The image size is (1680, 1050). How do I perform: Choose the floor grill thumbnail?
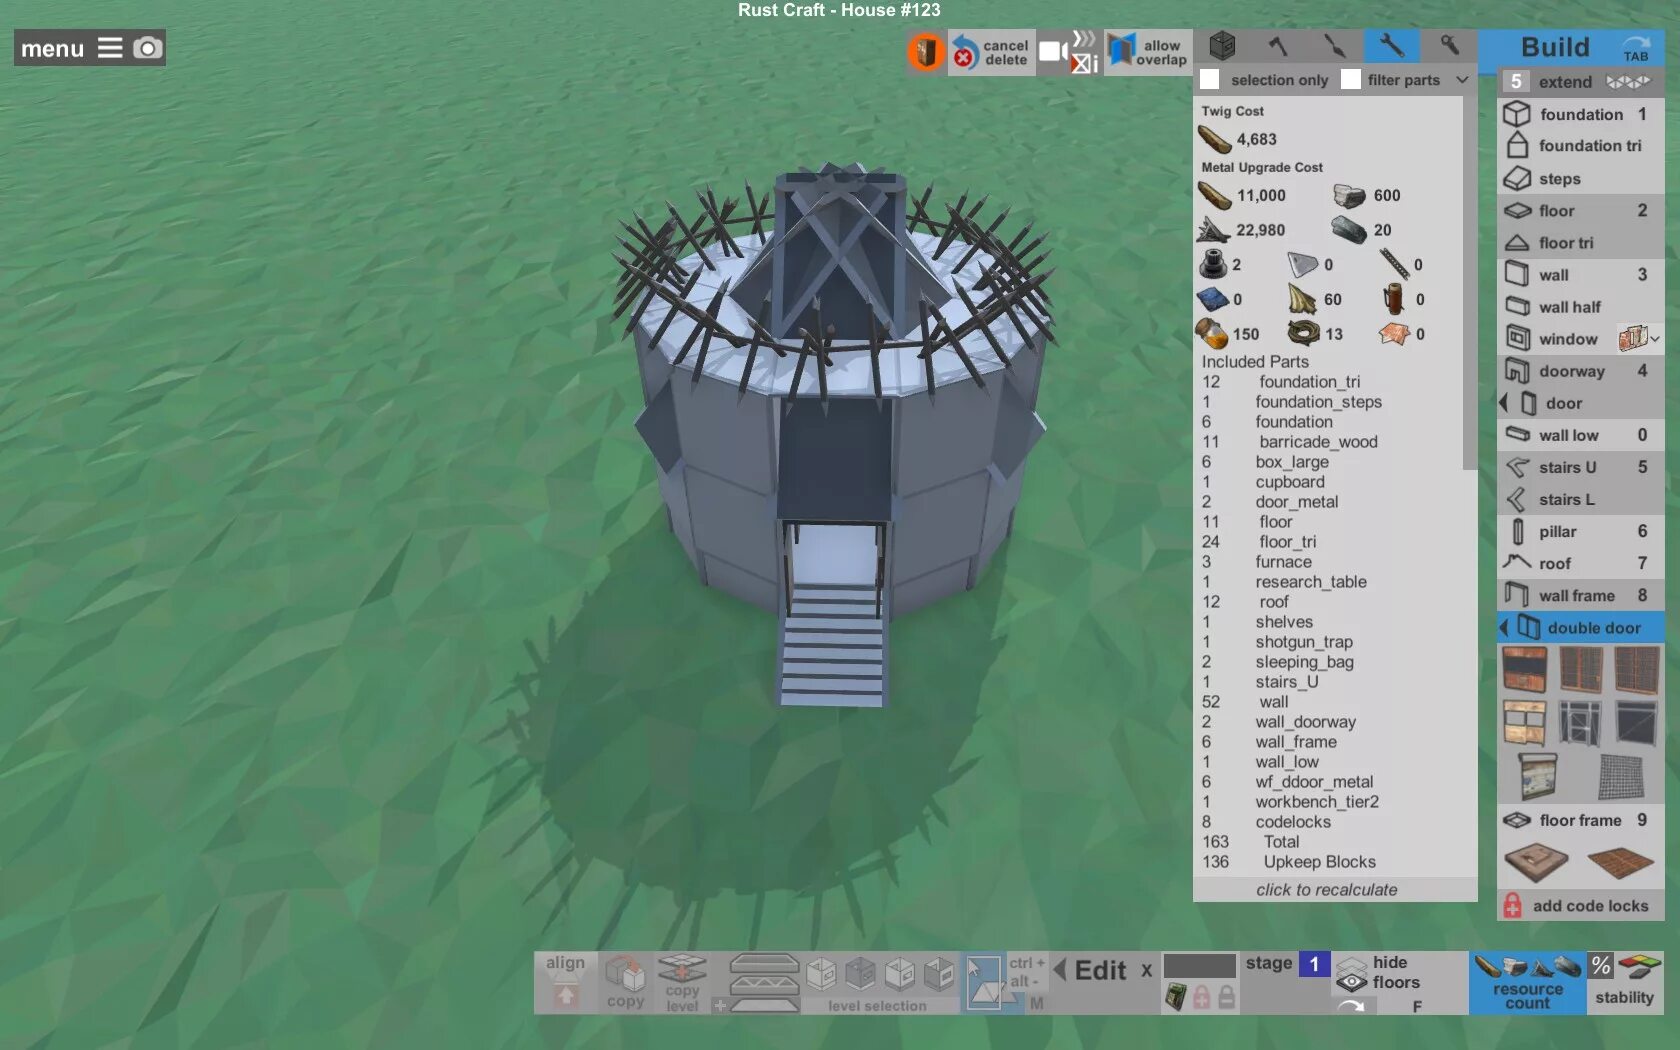[x=1620, y=862]
